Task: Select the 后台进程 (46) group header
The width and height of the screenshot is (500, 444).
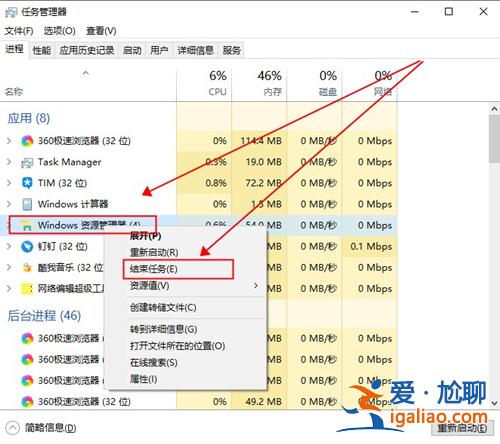Action: [44, 316]
